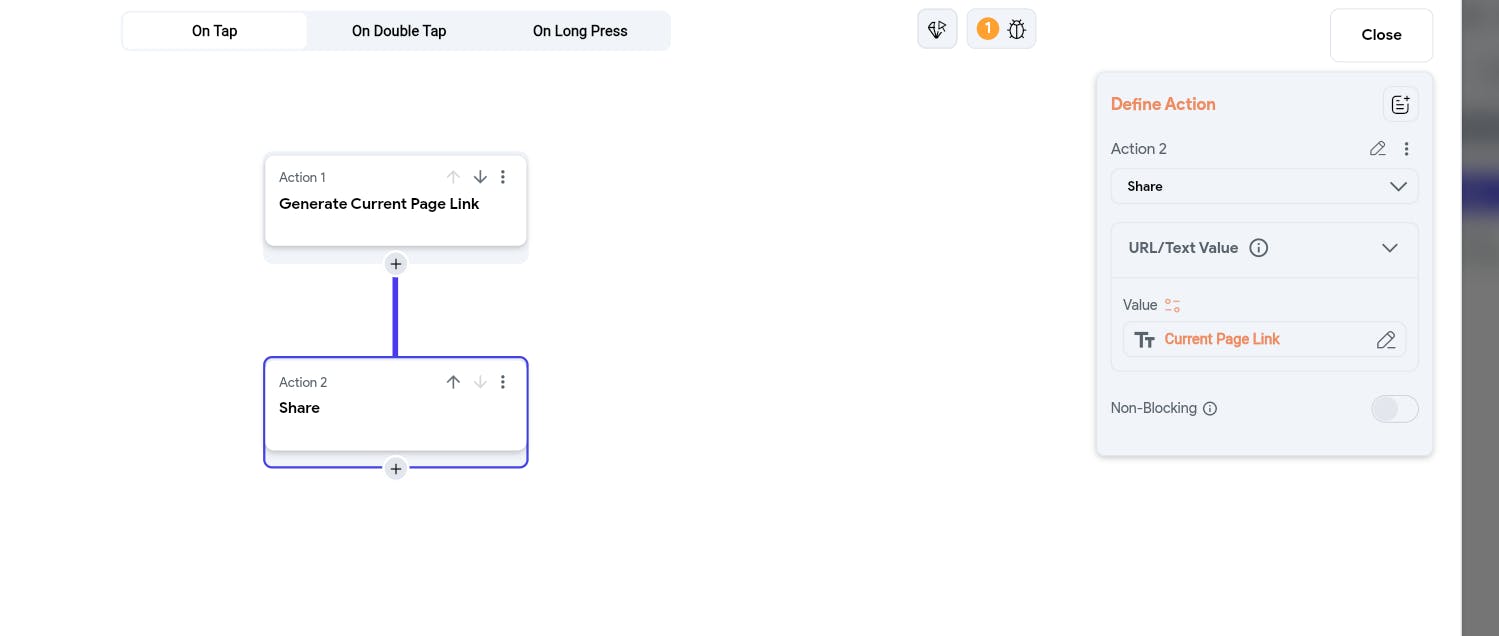
Task: Switch to the On Long Press tab
Action: coord(580,31)
